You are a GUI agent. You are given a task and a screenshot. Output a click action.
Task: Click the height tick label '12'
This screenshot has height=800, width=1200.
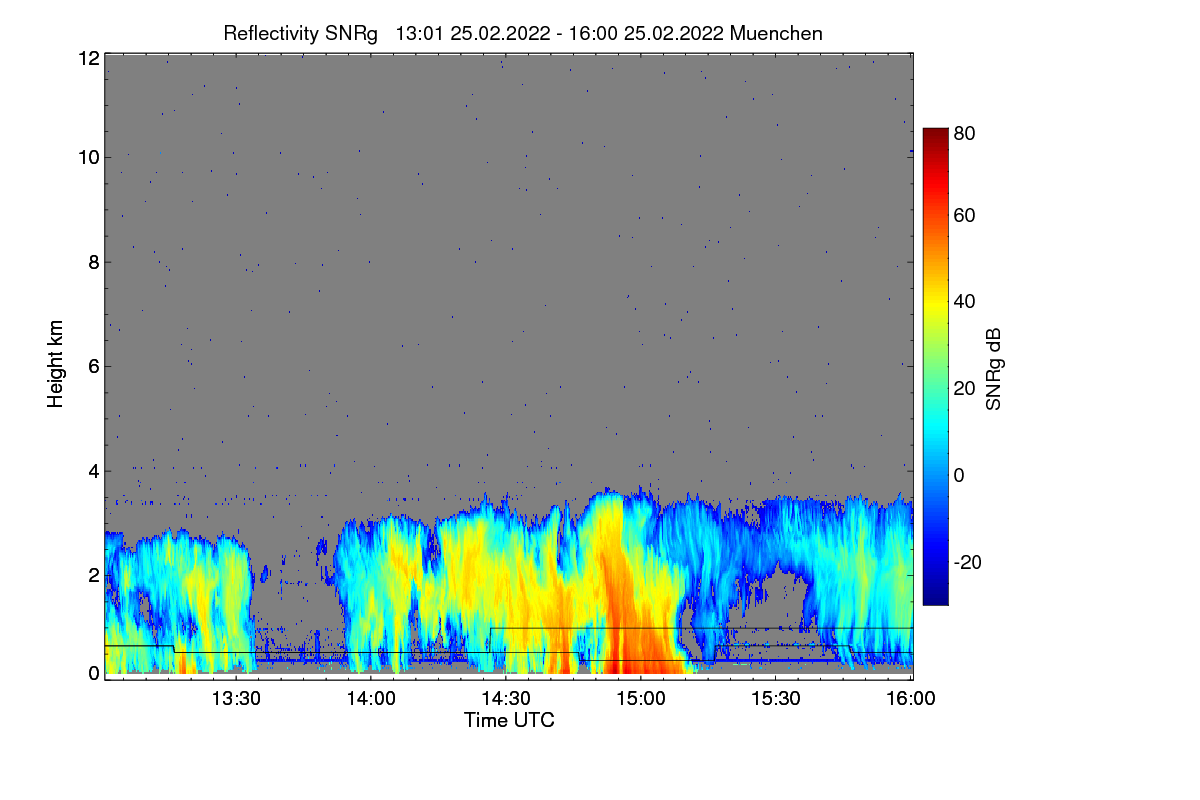[88, 58]
